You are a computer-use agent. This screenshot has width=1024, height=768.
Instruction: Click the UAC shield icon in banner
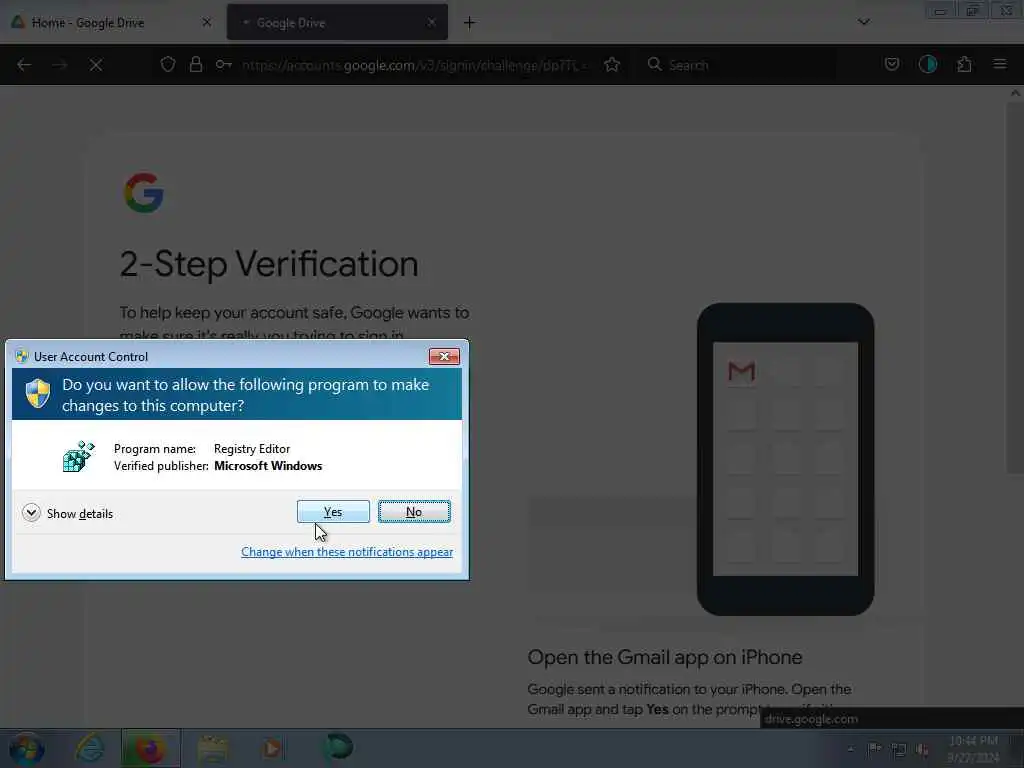point(38,394)
